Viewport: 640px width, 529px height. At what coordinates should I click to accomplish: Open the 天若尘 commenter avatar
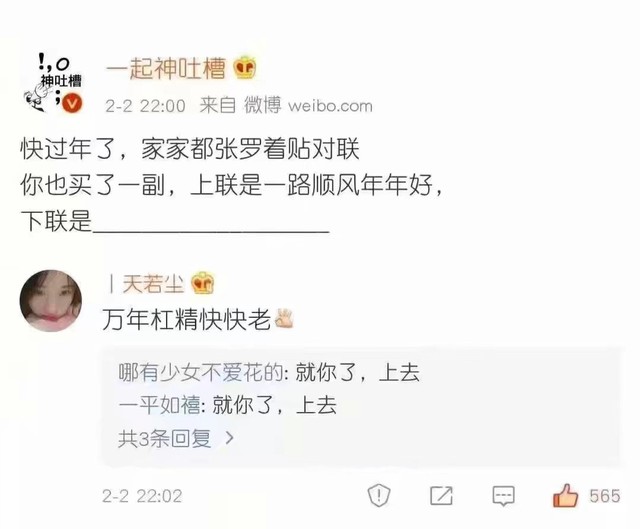pyautogui.click(x=51, y=300)
